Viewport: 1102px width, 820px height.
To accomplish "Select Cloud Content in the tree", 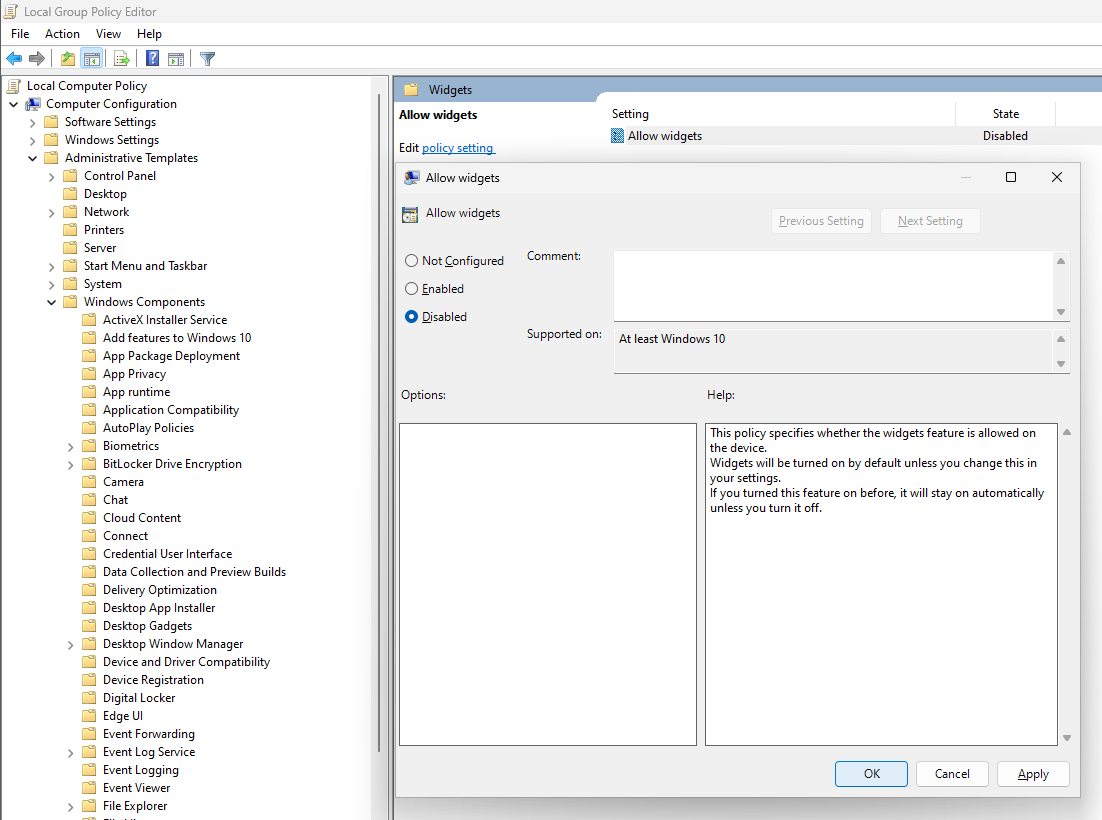I will pyautogui.click(x=141, y=518).
